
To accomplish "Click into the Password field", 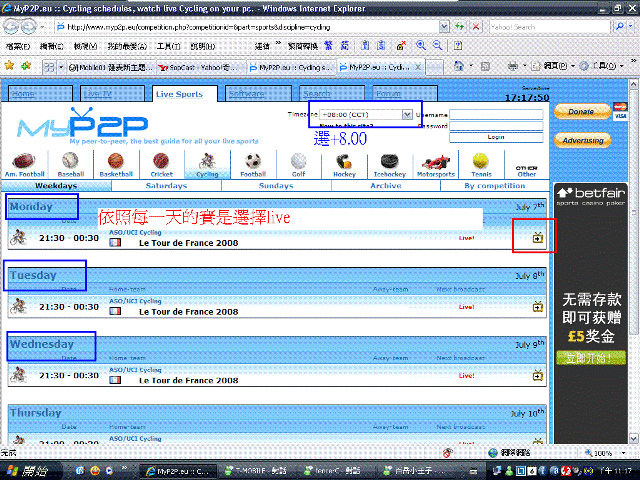I will pos(496,126).
